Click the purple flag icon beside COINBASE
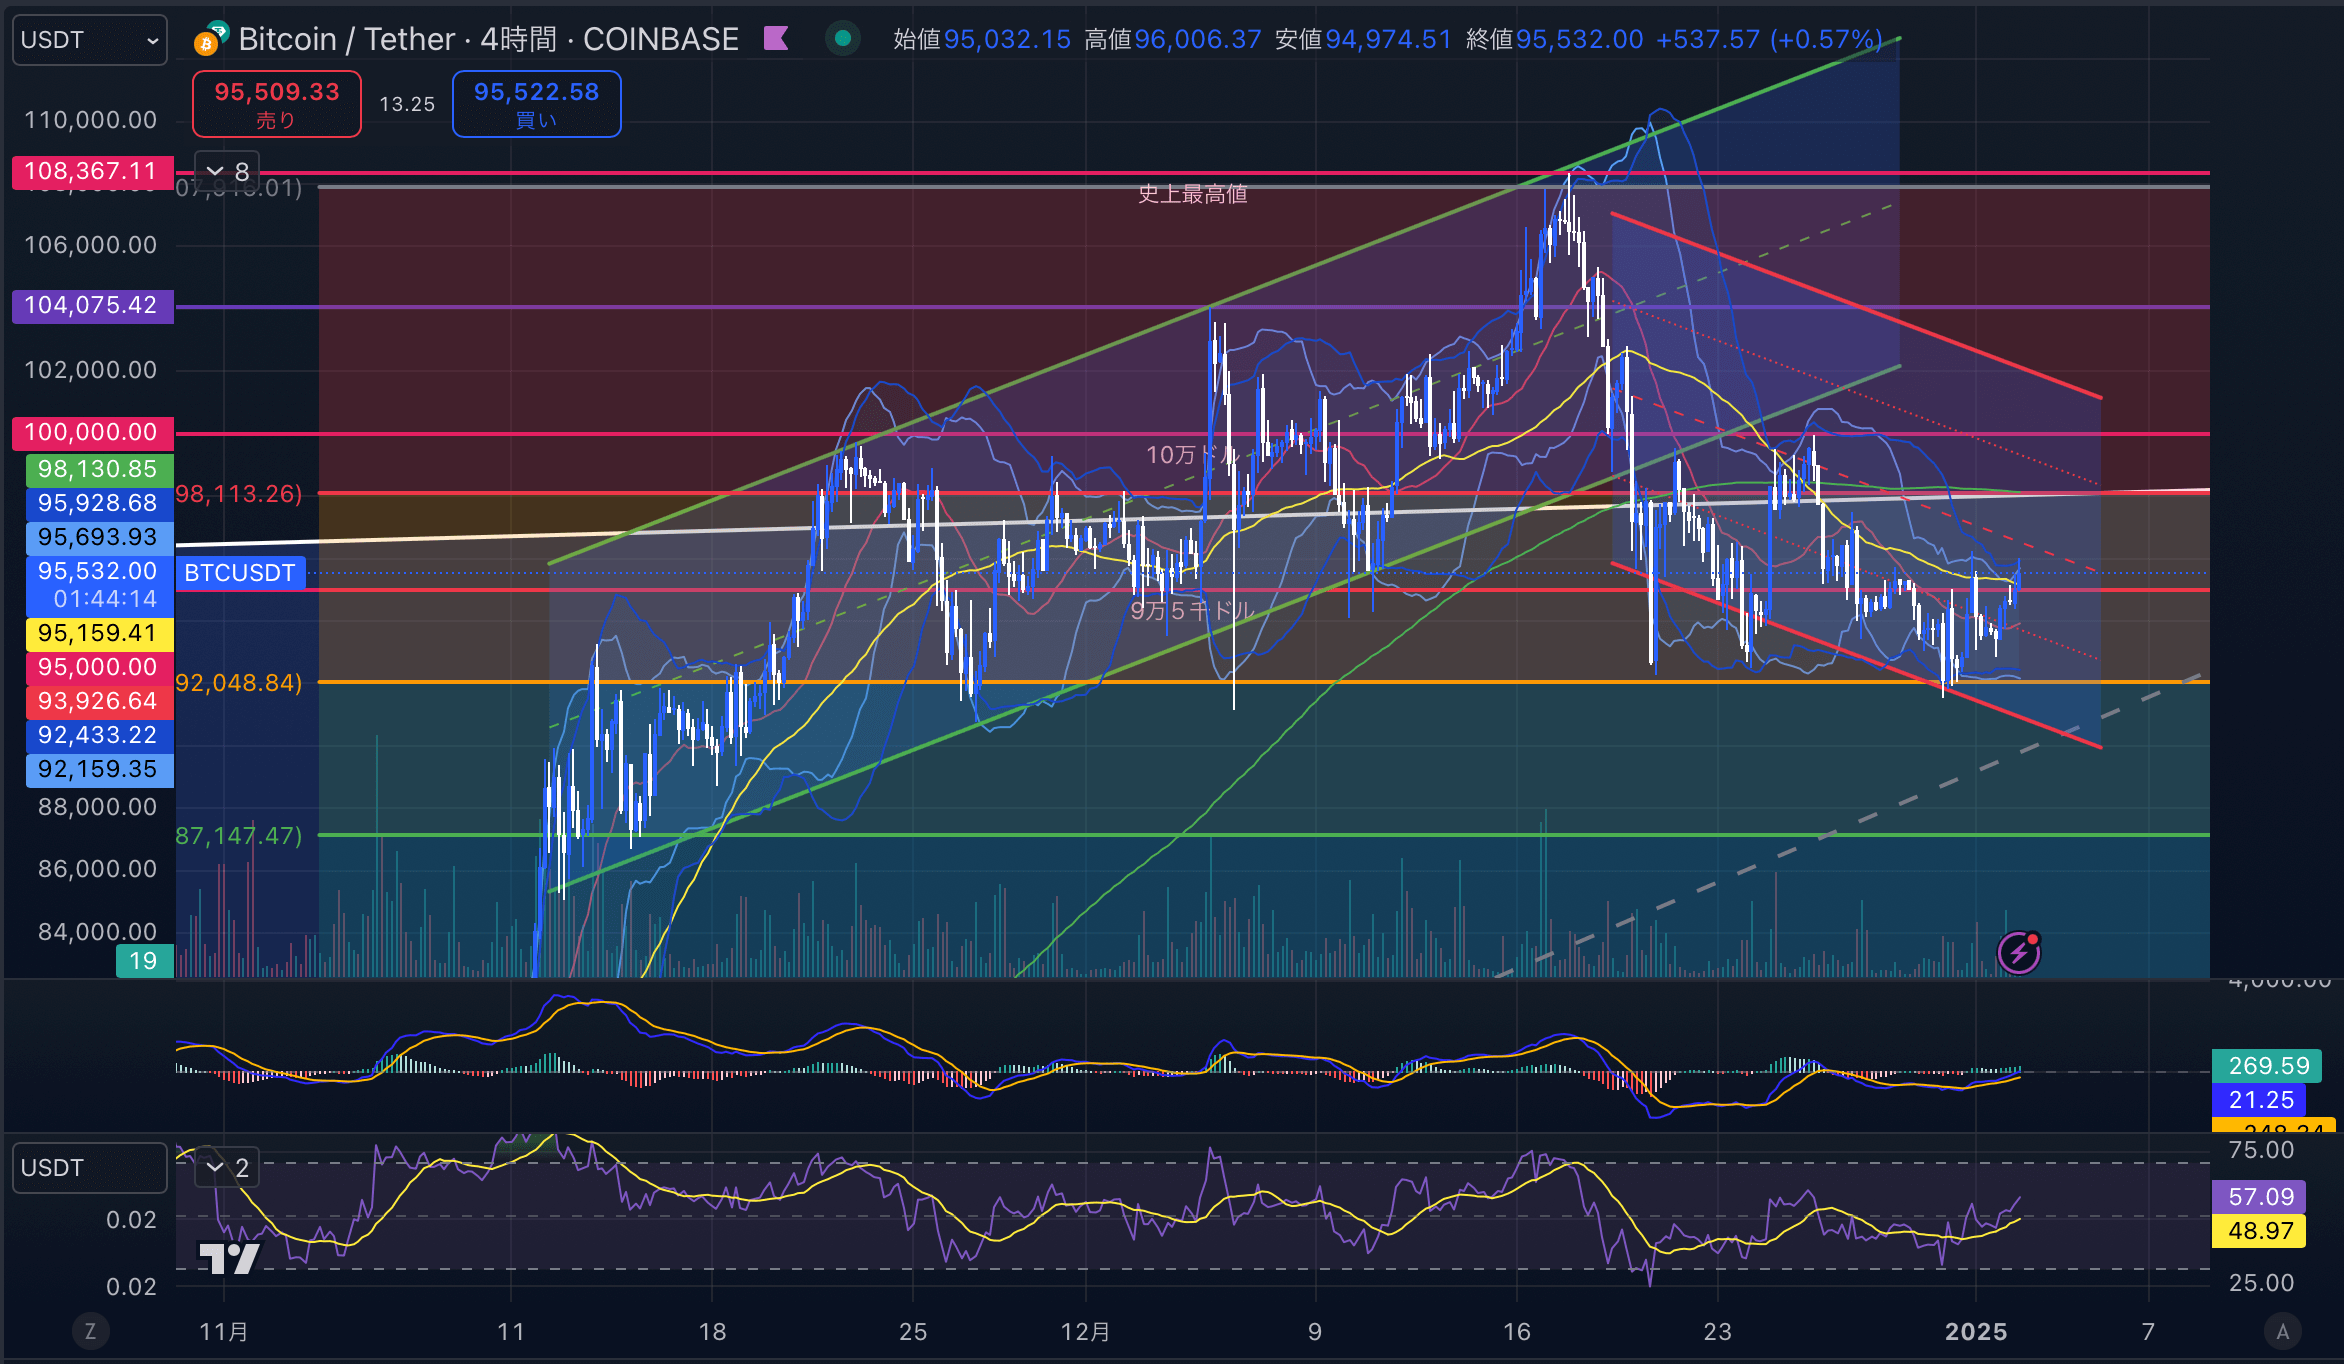Image resolution: width=2344 pixels, height=1364 pixels. [x=776, y=39]
